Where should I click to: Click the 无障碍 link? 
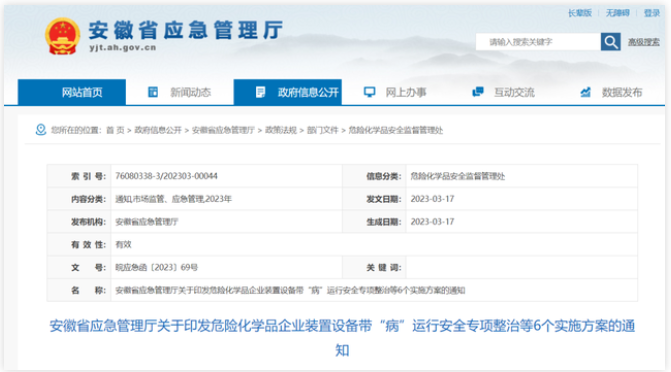[618, 13]
